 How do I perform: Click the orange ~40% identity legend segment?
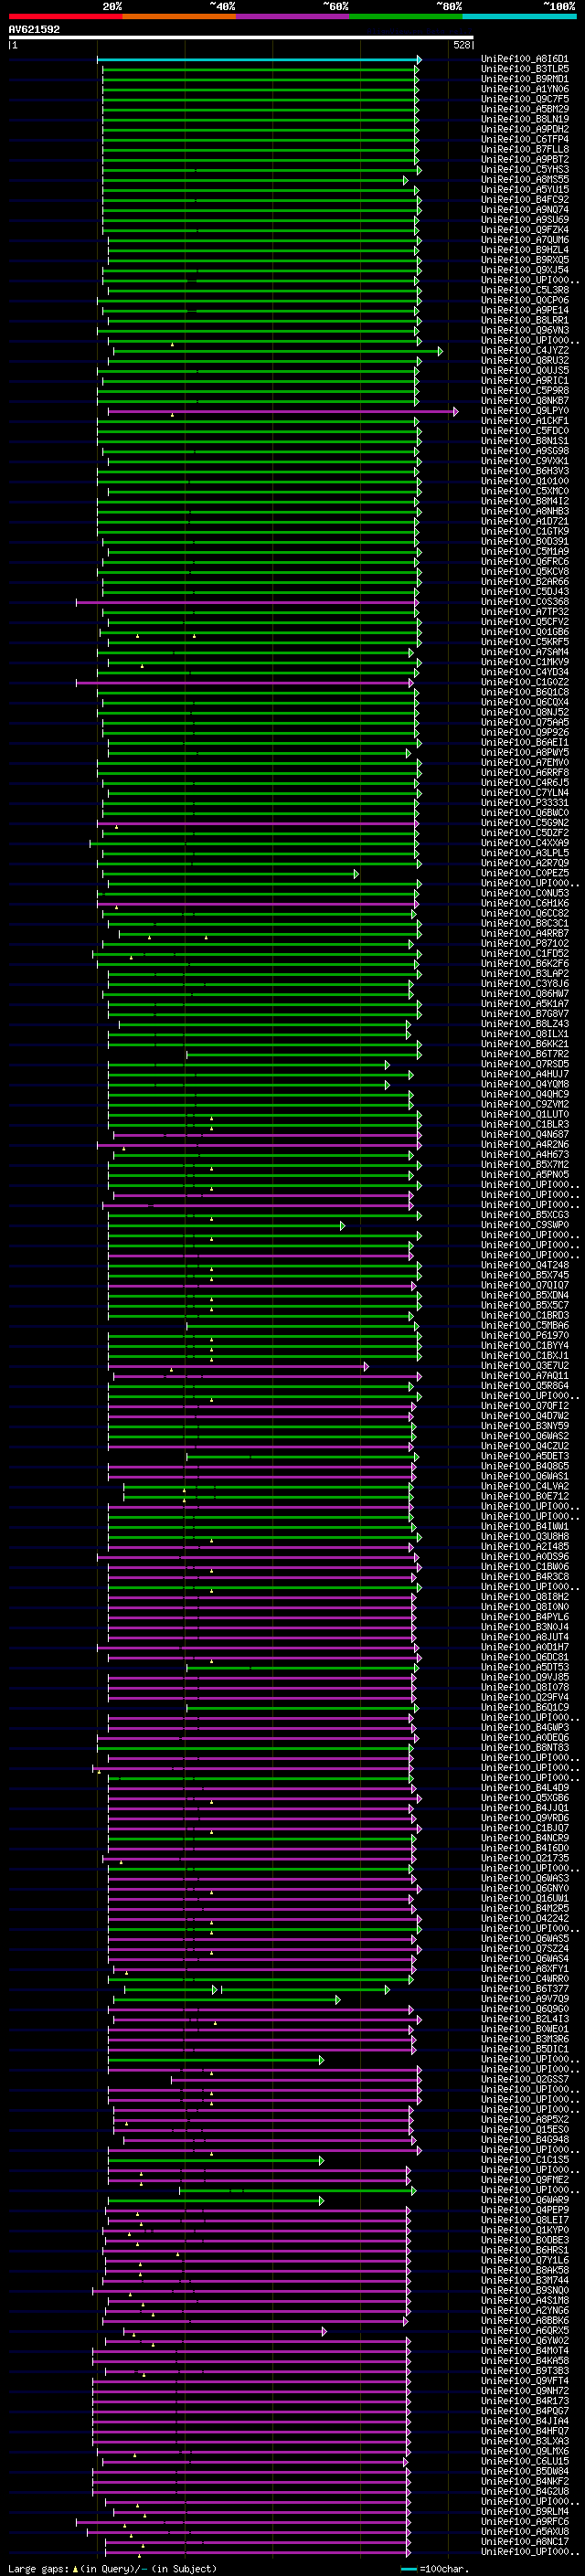point(179,16)
